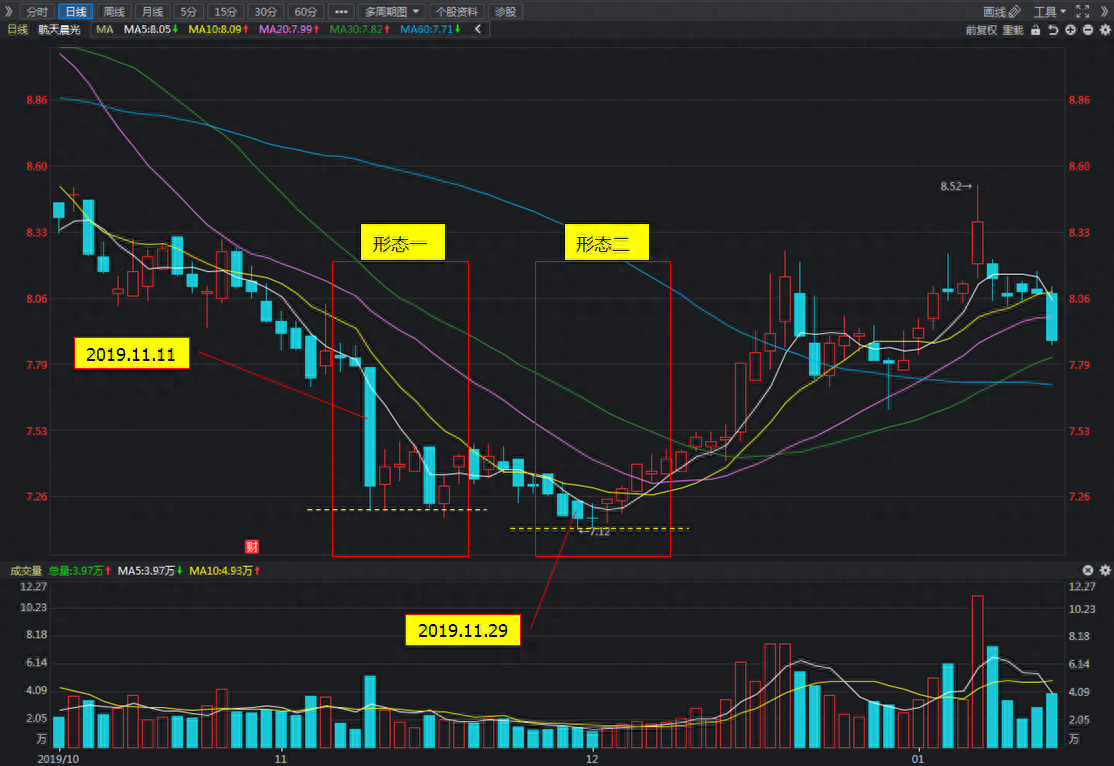1114x766 pixels.
Task: Close the 成交量 volume panel
Action: pos(1088,571)
